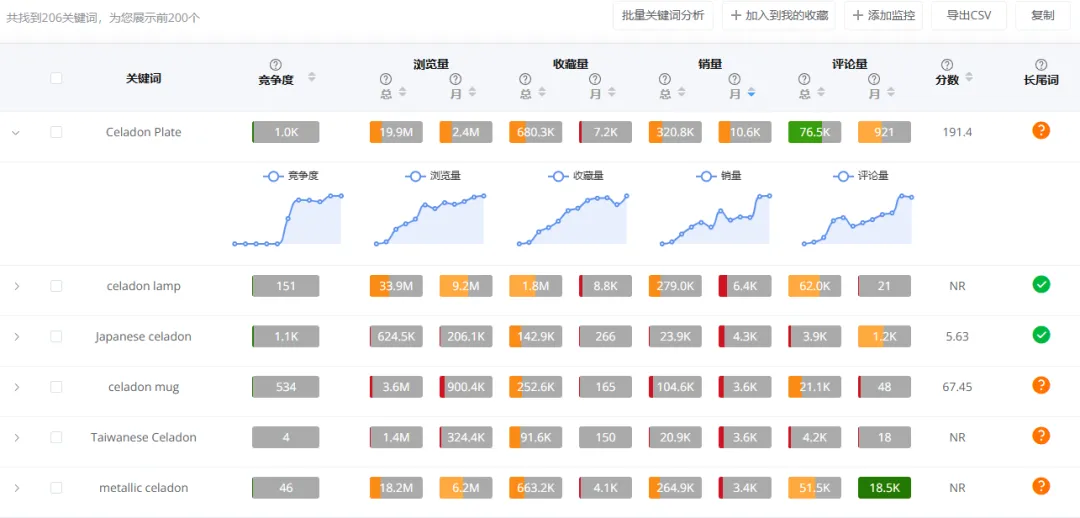Screen dimensions: 1080x518
Task: Click 加入到我的收藏 button
Action: point(779,16)
